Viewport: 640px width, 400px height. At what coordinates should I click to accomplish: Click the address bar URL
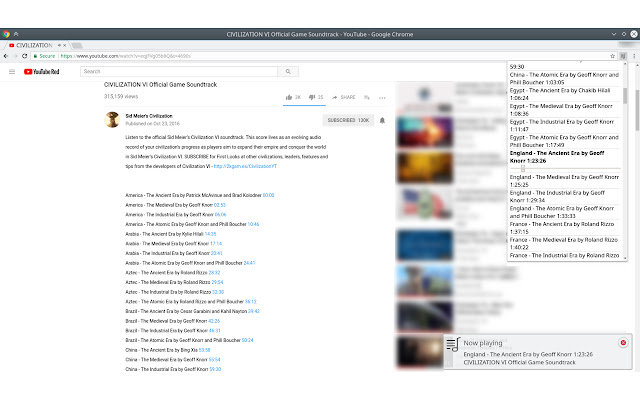[126, 56]
